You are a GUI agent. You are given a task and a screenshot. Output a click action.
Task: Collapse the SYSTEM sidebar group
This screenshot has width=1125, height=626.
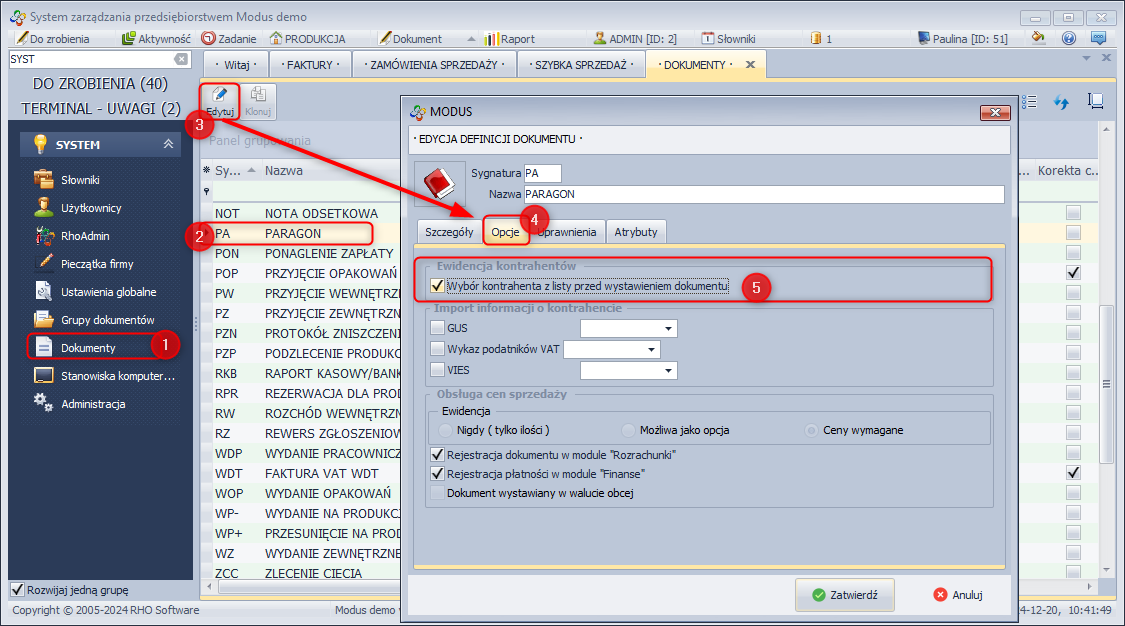[168, 145]
